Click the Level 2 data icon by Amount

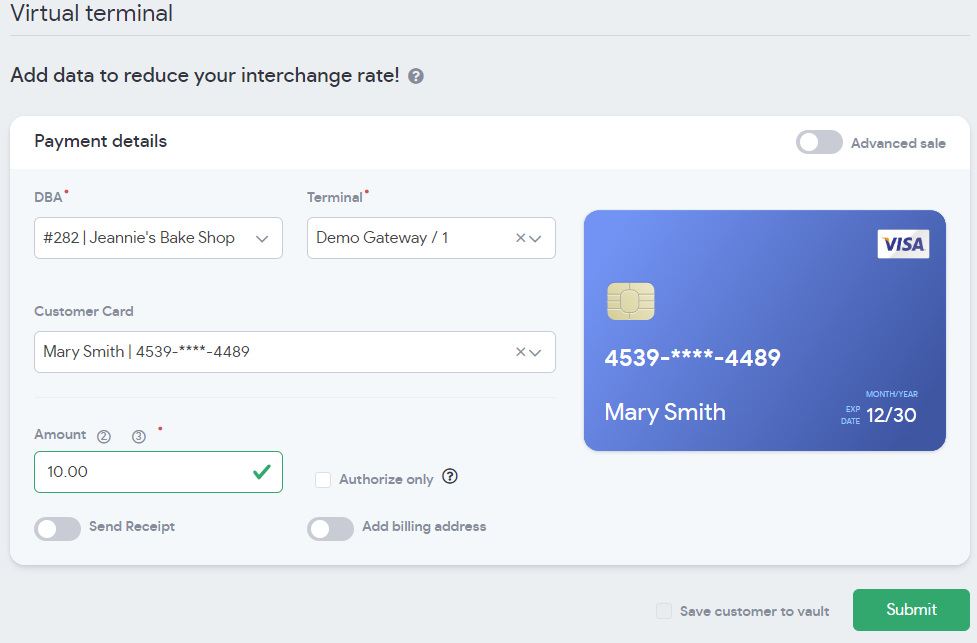pos(104,436)
